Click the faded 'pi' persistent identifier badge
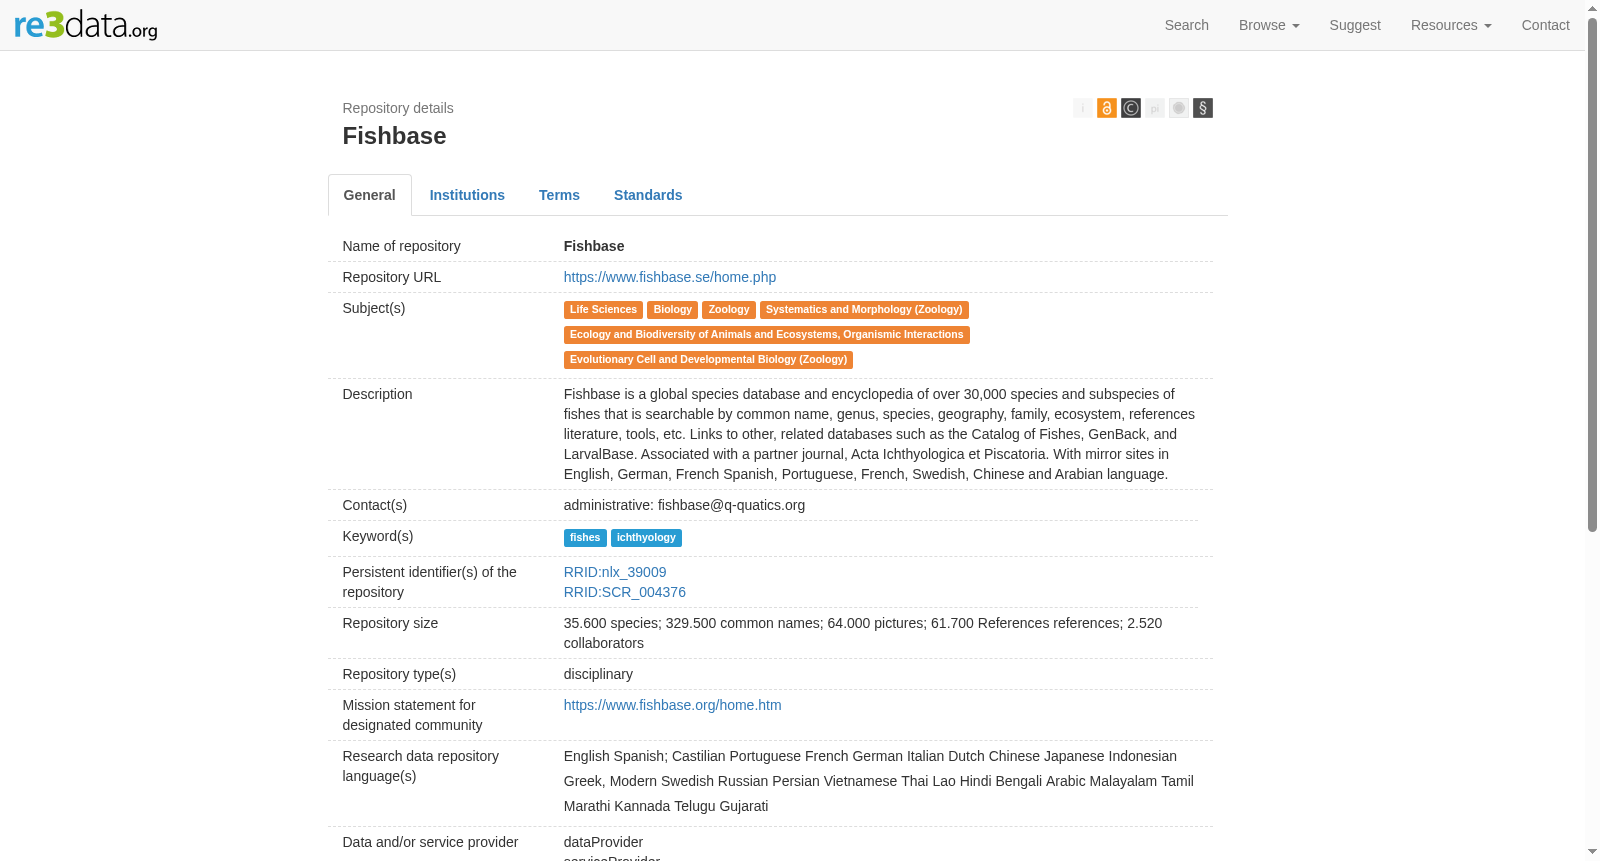1600x861 pixels. (x=1154, y=108)
